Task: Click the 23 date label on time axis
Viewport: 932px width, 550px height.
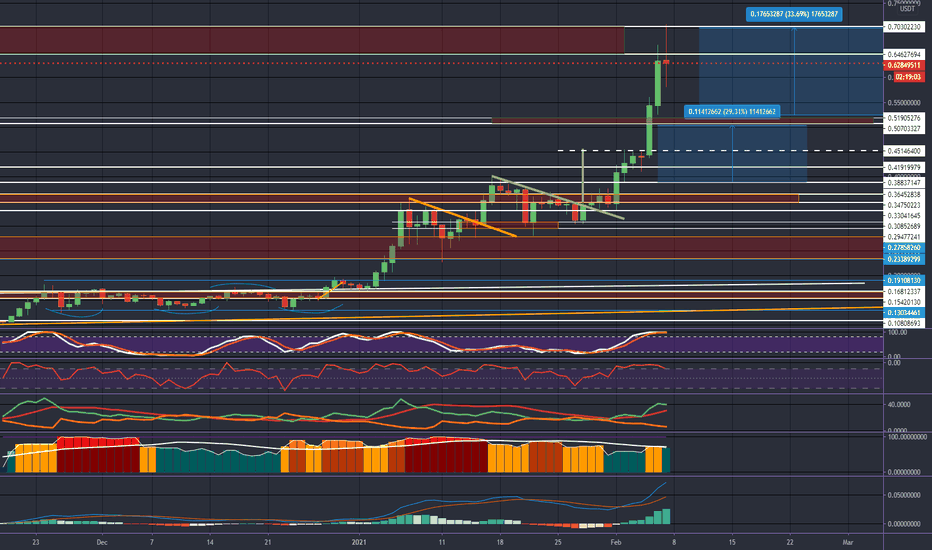Action: (x=36, y=542)
